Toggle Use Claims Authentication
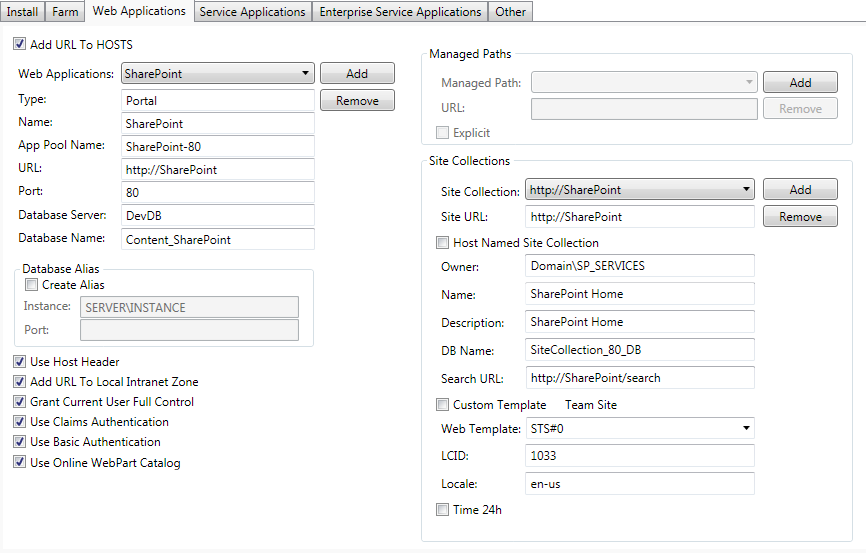 coord(20,422)
